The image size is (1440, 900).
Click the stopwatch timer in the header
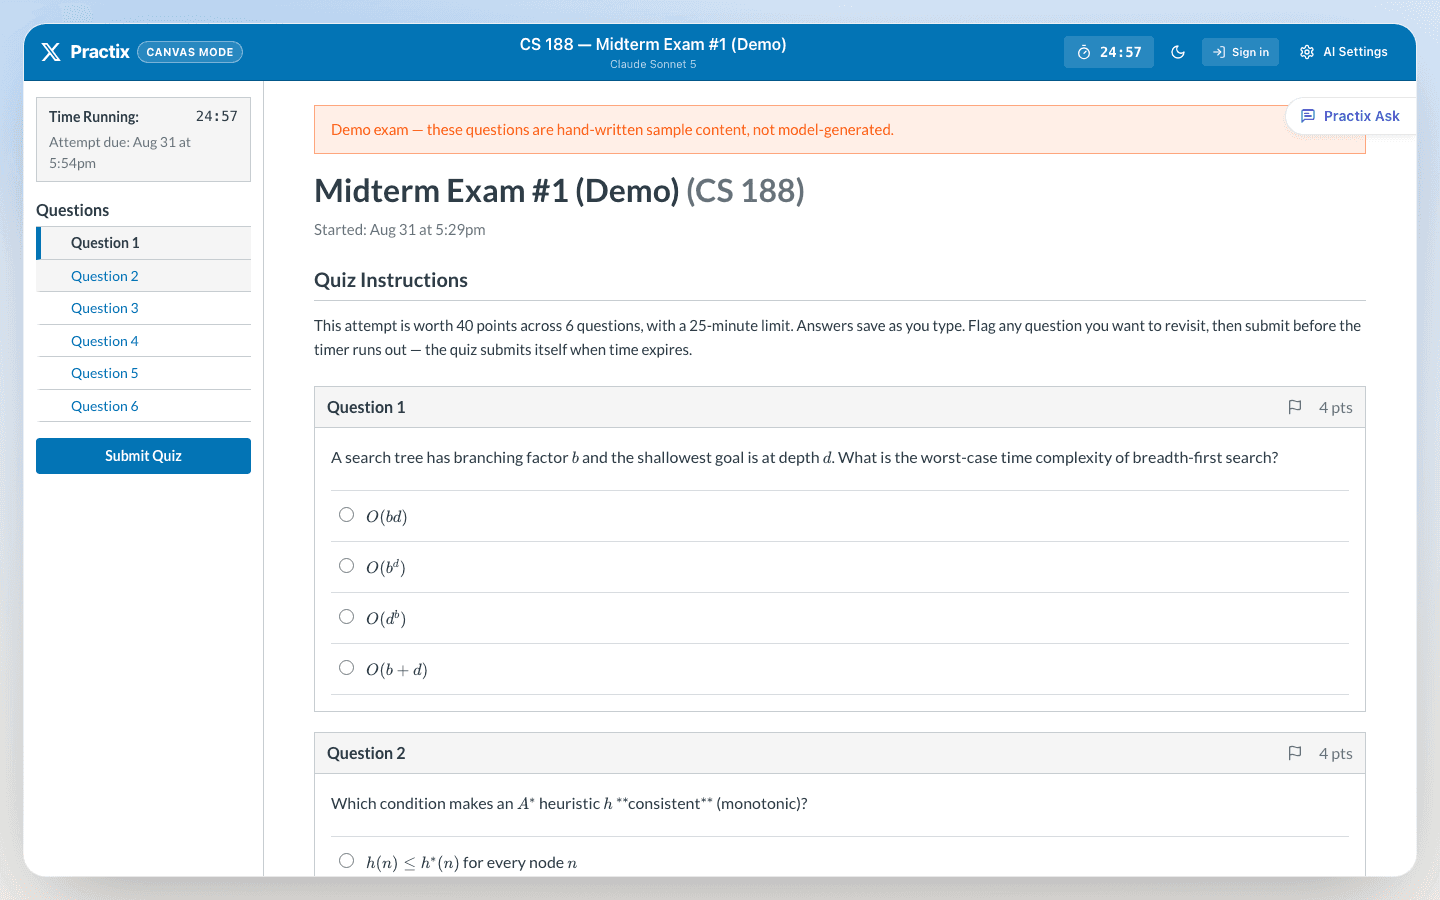coord(1109,52)
